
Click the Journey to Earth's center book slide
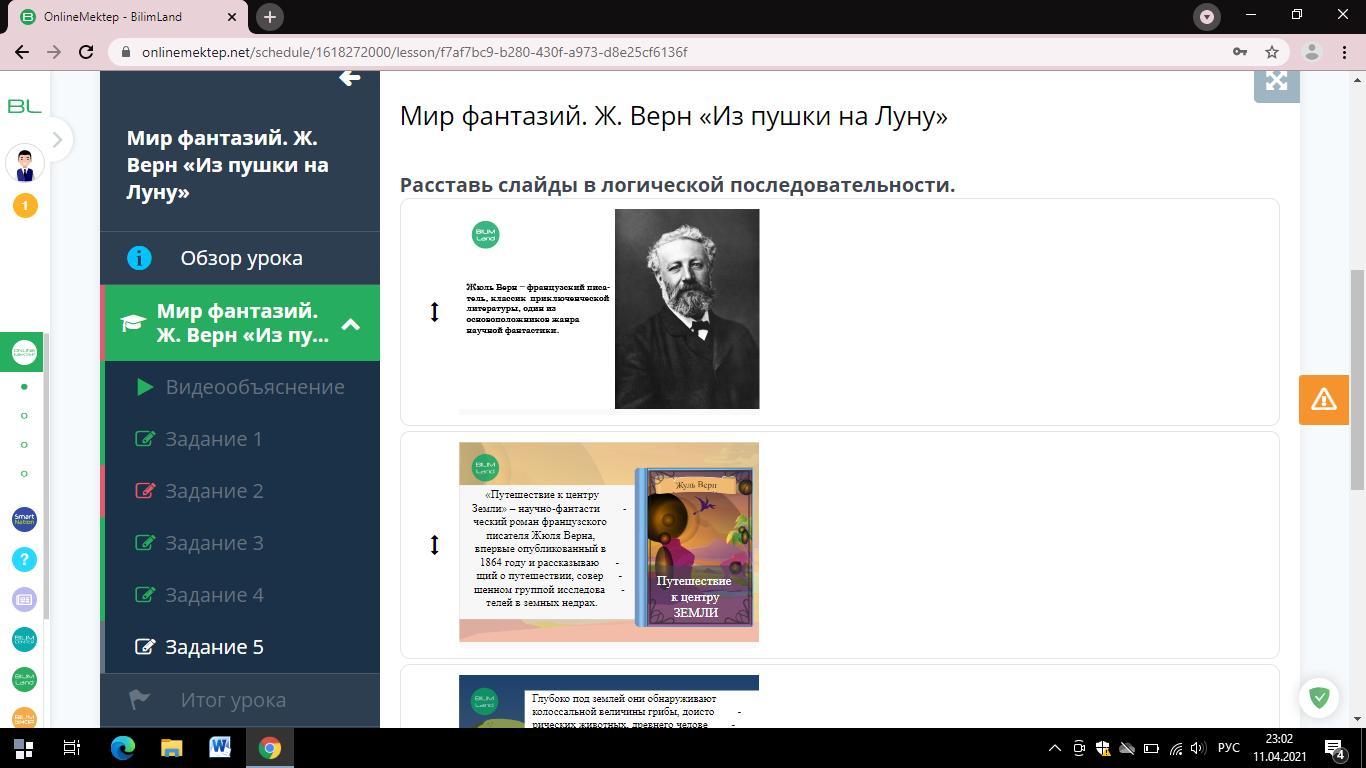pyautogui.click(x=608, y=542)
